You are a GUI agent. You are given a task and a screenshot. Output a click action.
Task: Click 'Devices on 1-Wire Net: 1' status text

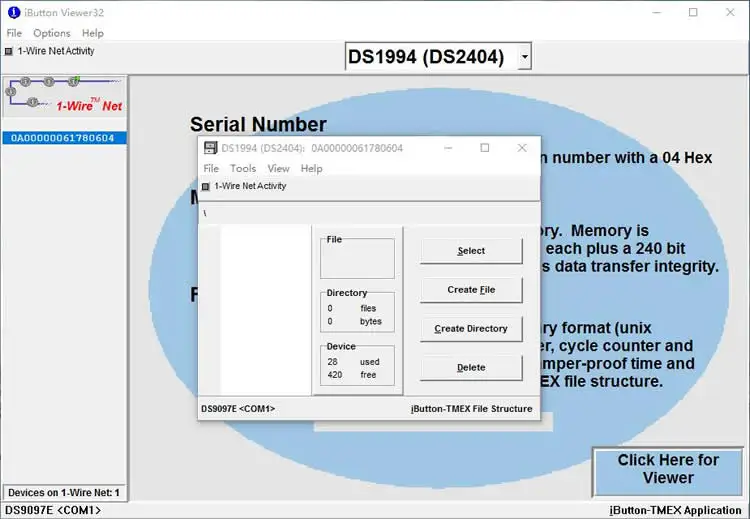point(64,493)
